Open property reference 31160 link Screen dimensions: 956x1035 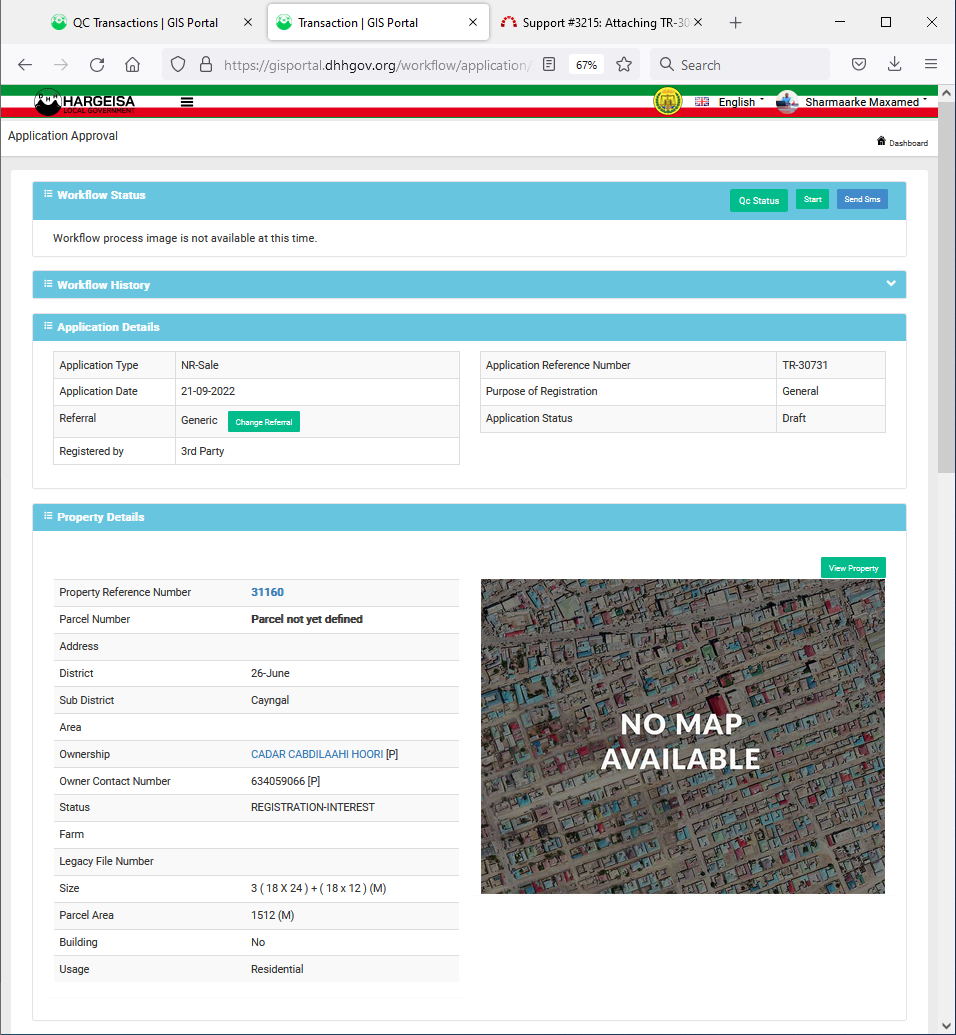267,593
